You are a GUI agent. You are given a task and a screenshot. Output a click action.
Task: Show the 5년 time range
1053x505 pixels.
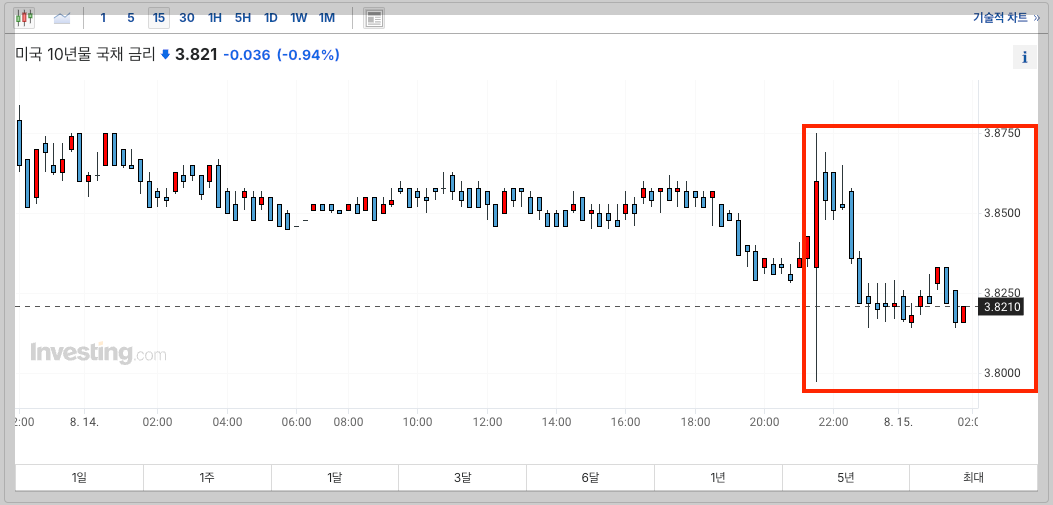[x=845, y=477]
